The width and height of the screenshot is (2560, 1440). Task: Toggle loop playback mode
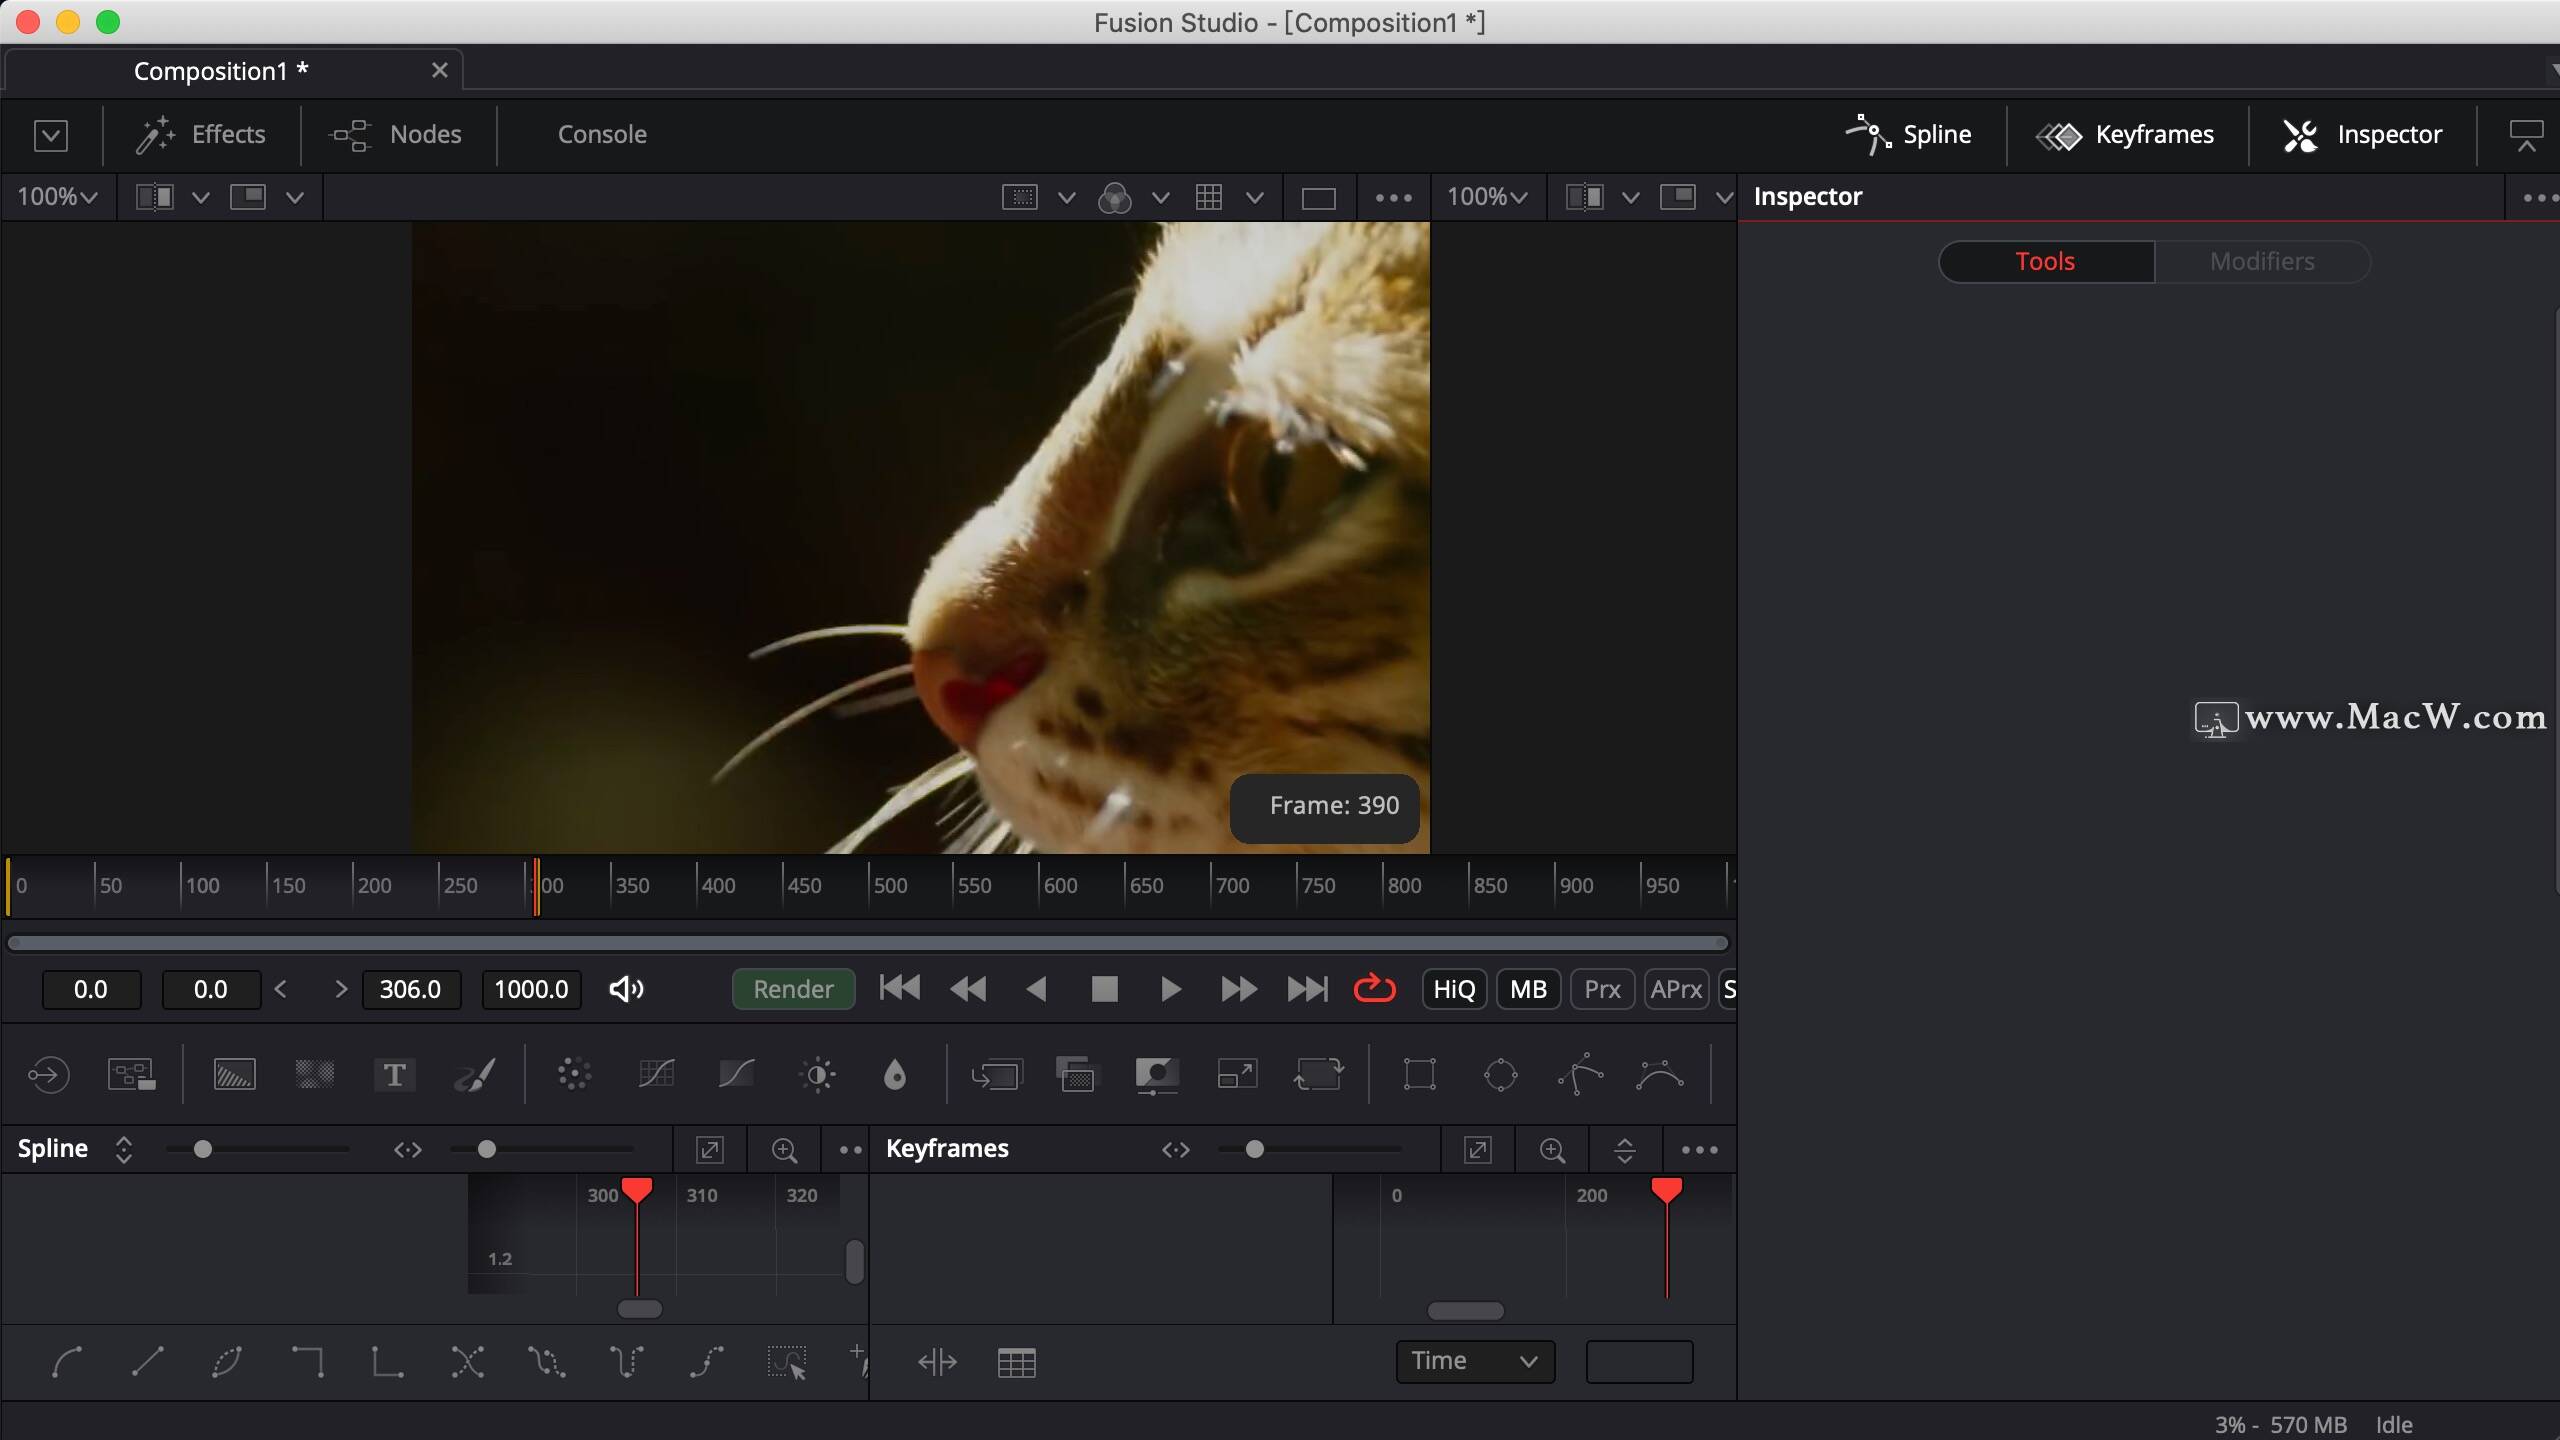click(1374, 989)
